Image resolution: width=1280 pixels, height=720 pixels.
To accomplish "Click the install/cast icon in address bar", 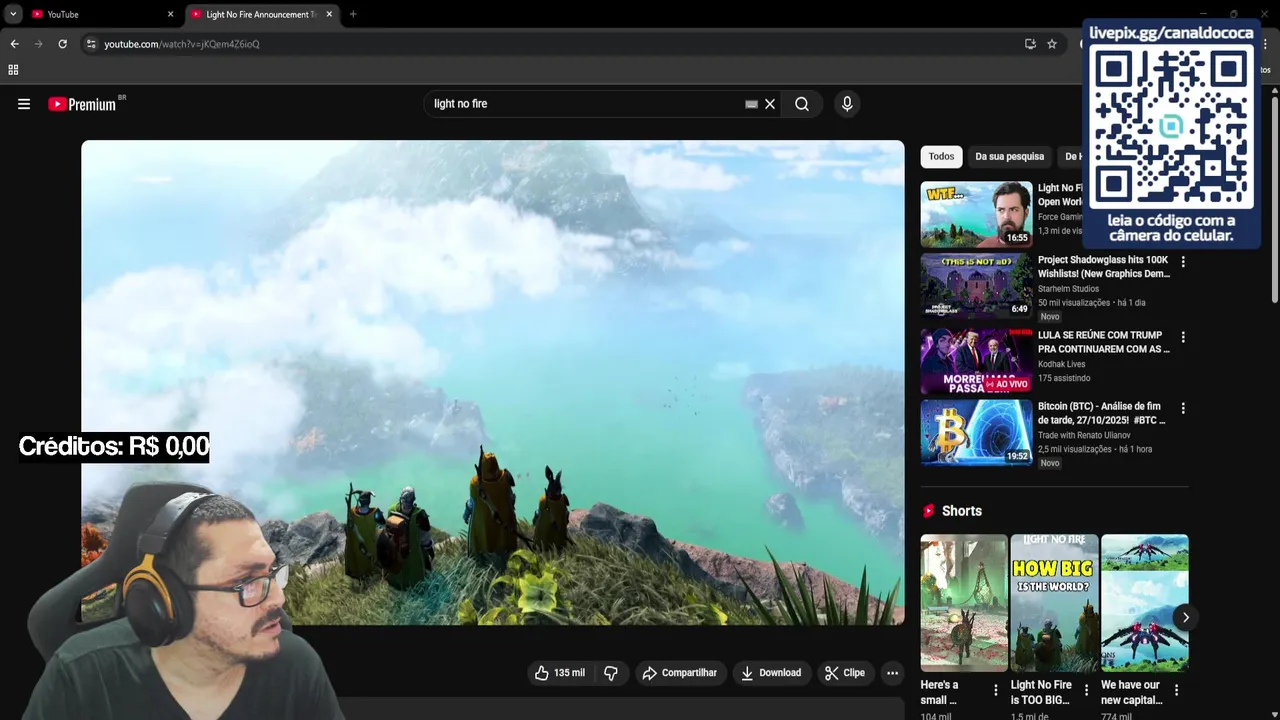I will click(1030, 44).
